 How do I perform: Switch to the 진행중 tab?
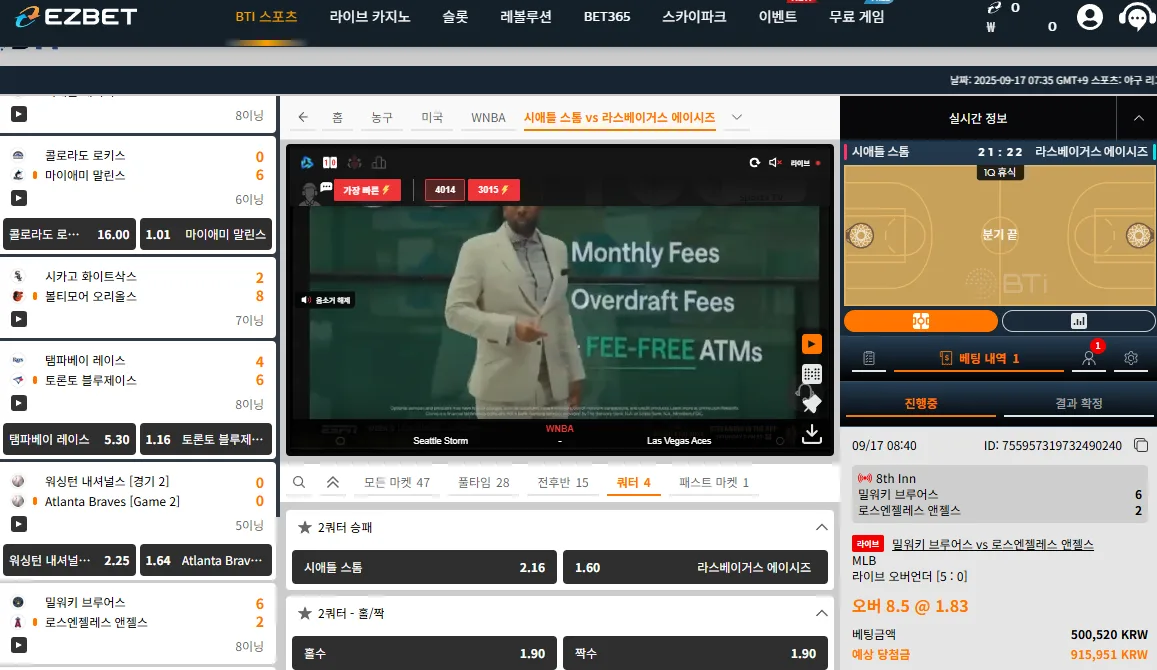(921, 403)
